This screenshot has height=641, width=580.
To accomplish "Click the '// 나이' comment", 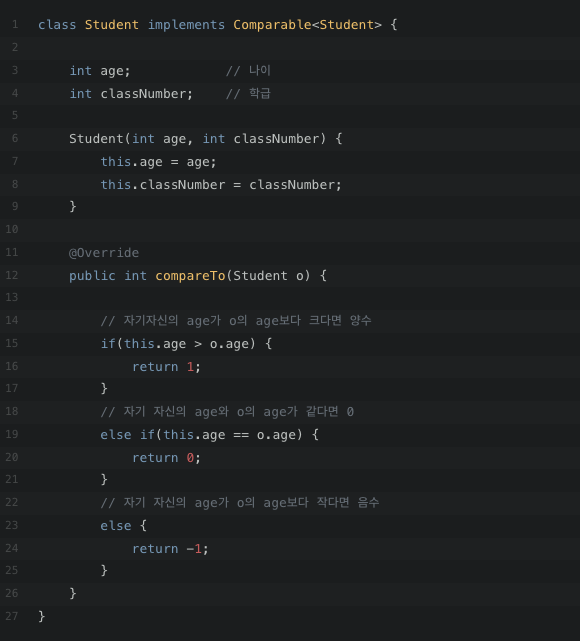I will pyautogui.click(x=248, y=70).
